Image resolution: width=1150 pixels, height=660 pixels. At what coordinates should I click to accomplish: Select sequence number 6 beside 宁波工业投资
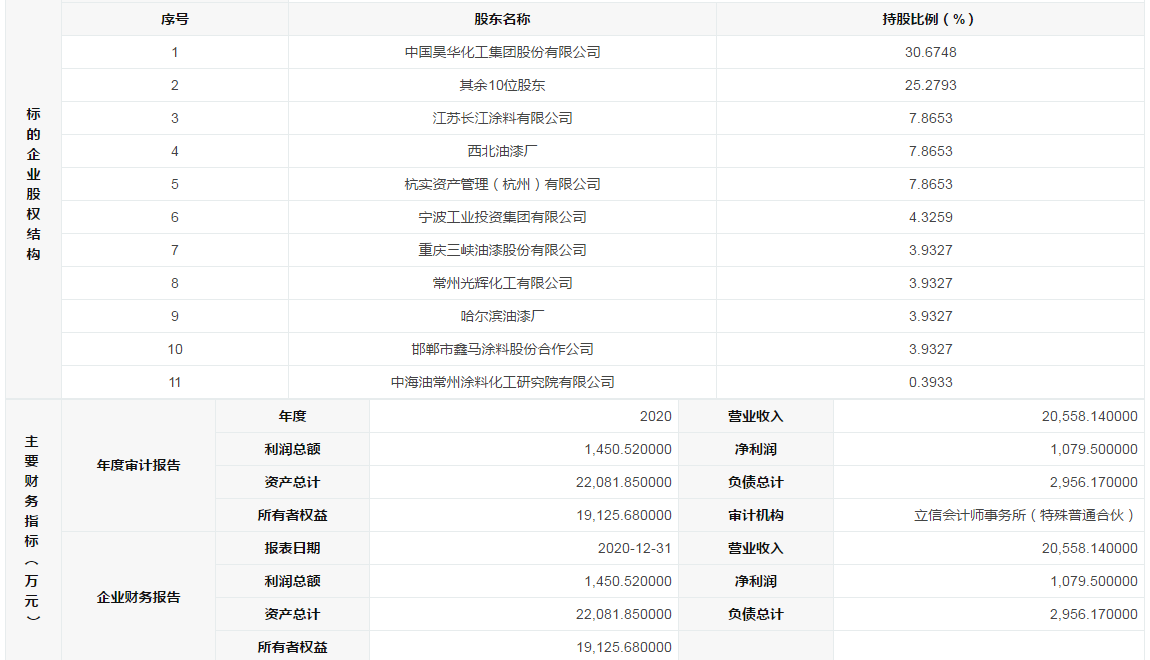pos(175,217)
